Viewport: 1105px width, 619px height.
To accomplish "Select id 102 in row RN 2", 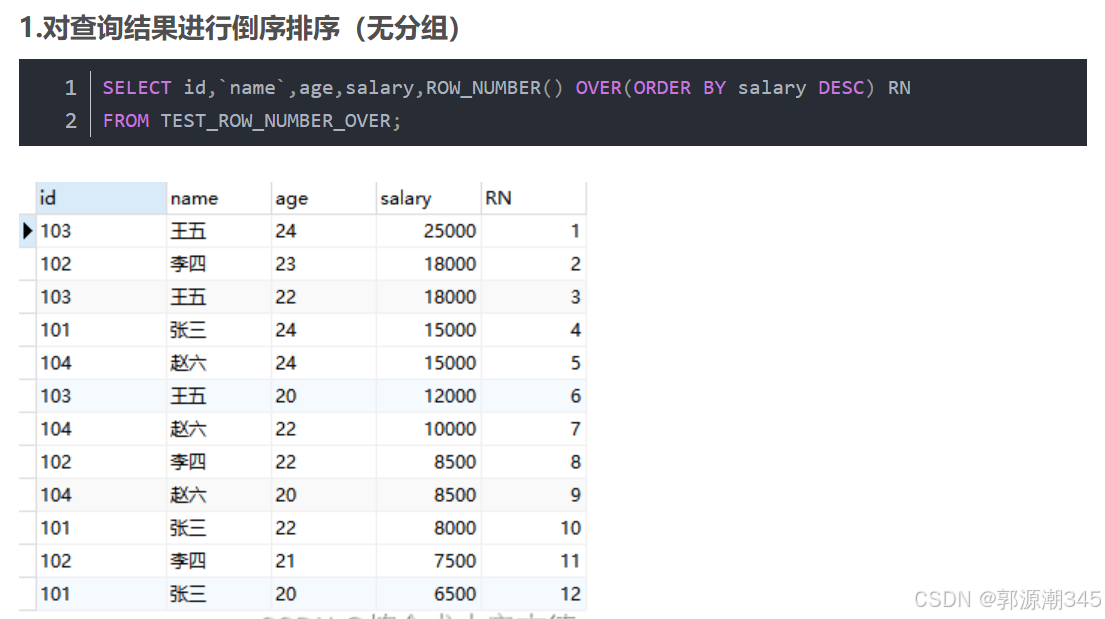I will 101,264.
